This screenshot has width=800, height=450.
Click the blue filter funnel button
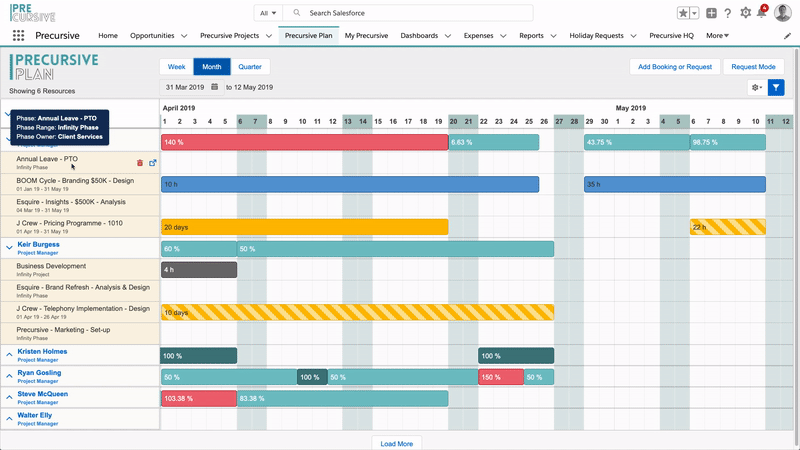point(776,88)
